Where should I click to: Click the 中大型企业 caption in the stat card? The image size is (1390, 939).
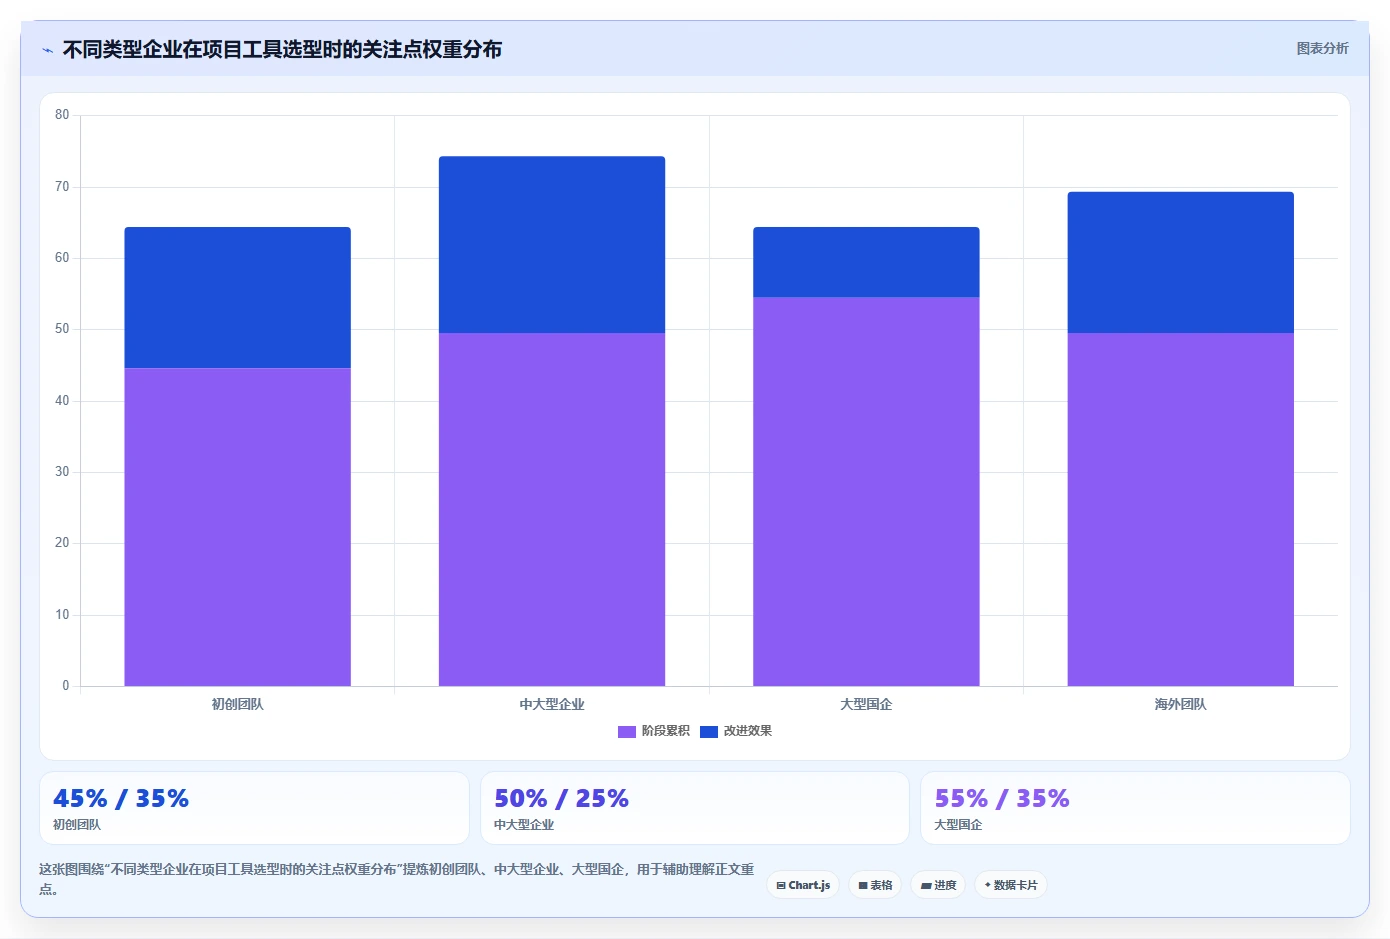524,825
